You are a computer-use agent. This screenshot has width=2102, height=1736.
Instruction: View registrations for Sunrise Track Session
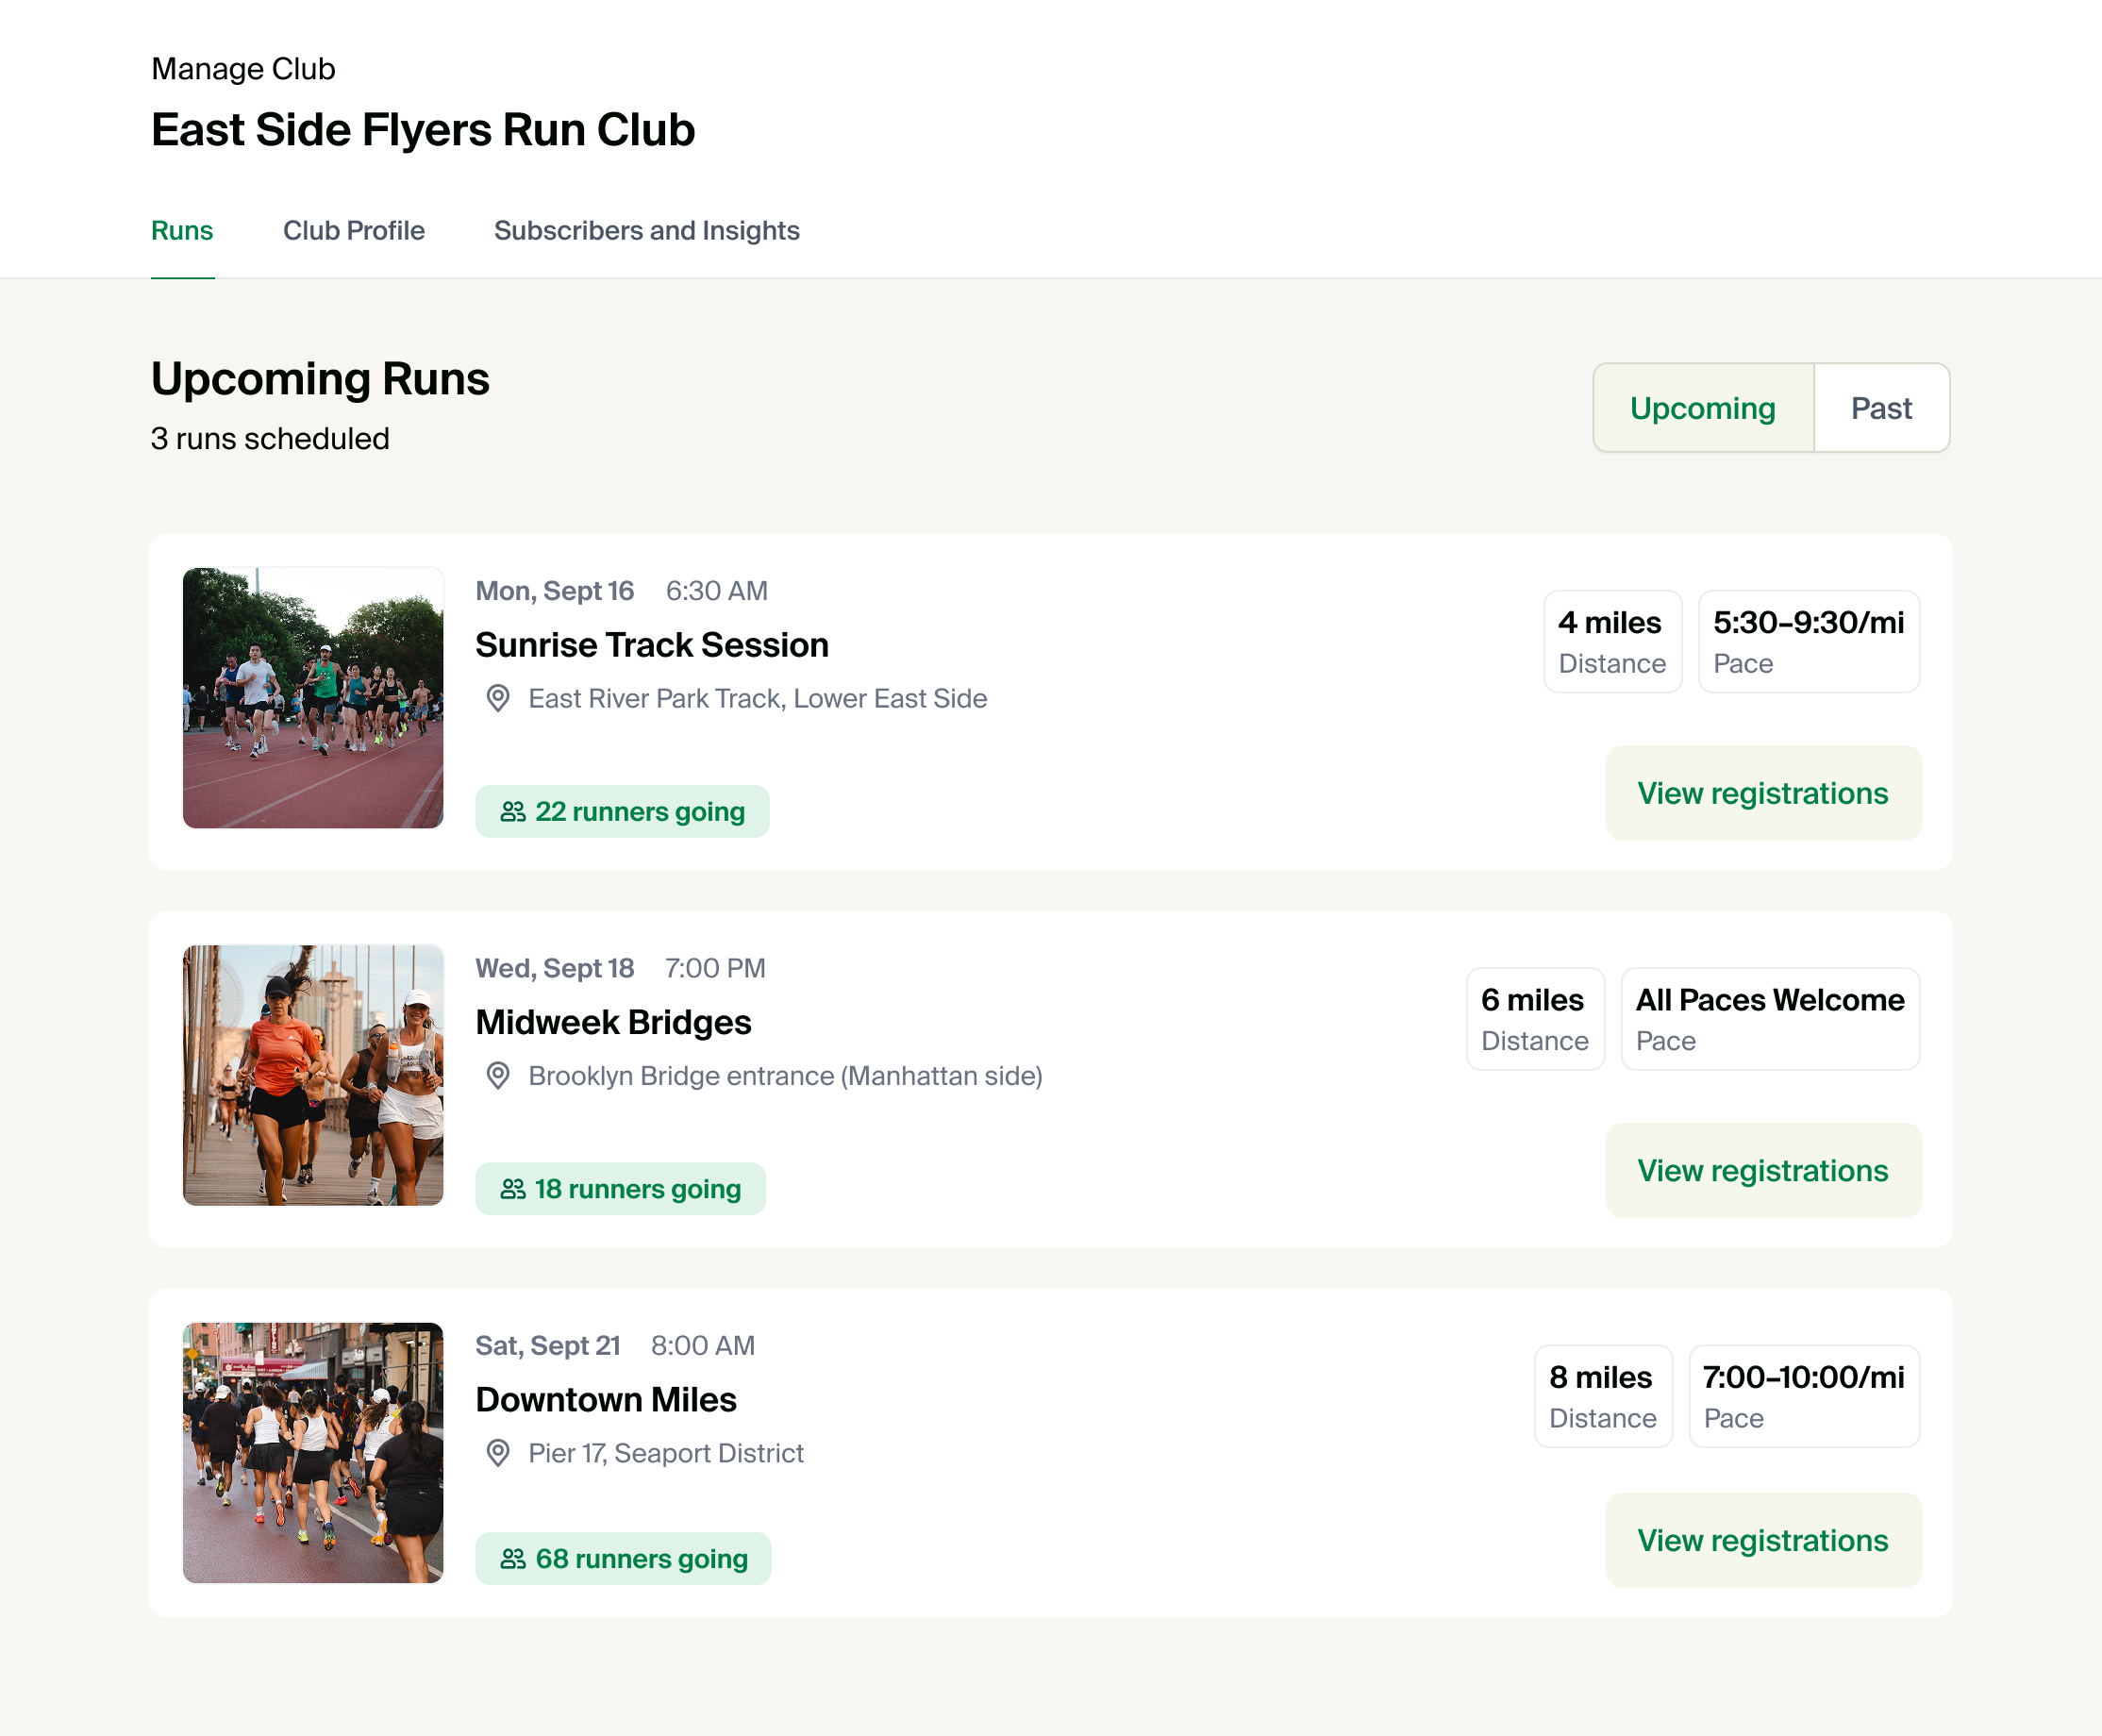tap(1762, 793)
